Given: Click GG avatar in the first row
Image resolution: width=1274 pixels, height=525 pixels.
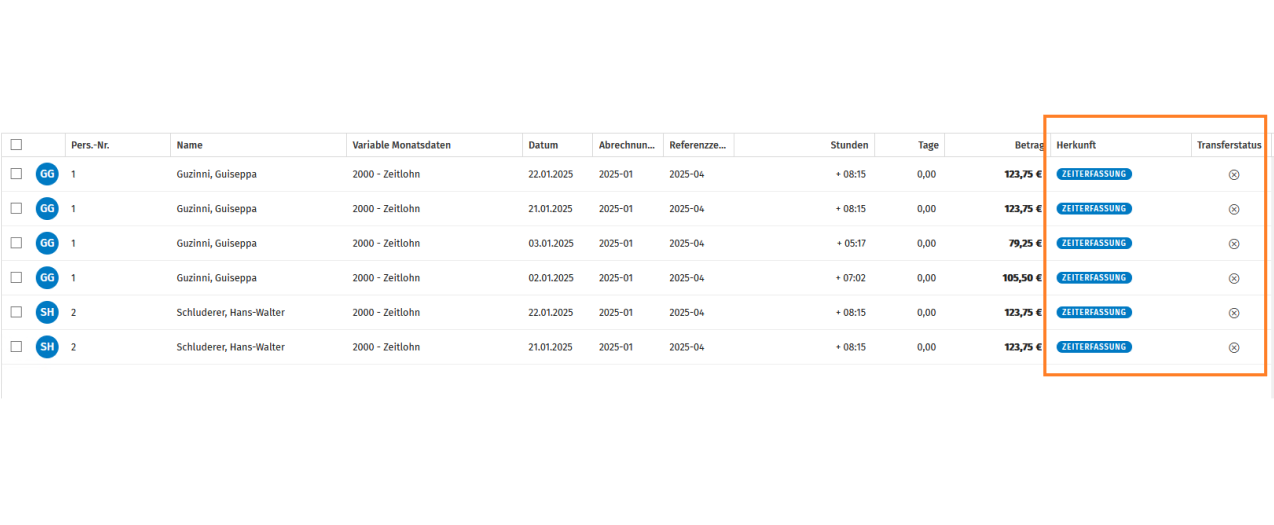Looking at the screenshot, I should click(47, 174).
